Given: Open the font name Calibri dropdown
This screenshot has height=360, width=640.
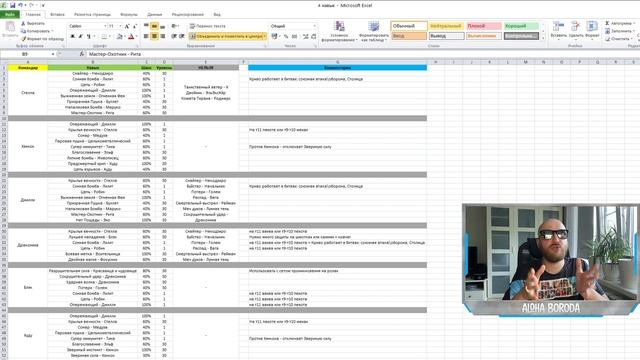Looking at the screenshot, I should [105, 26].
